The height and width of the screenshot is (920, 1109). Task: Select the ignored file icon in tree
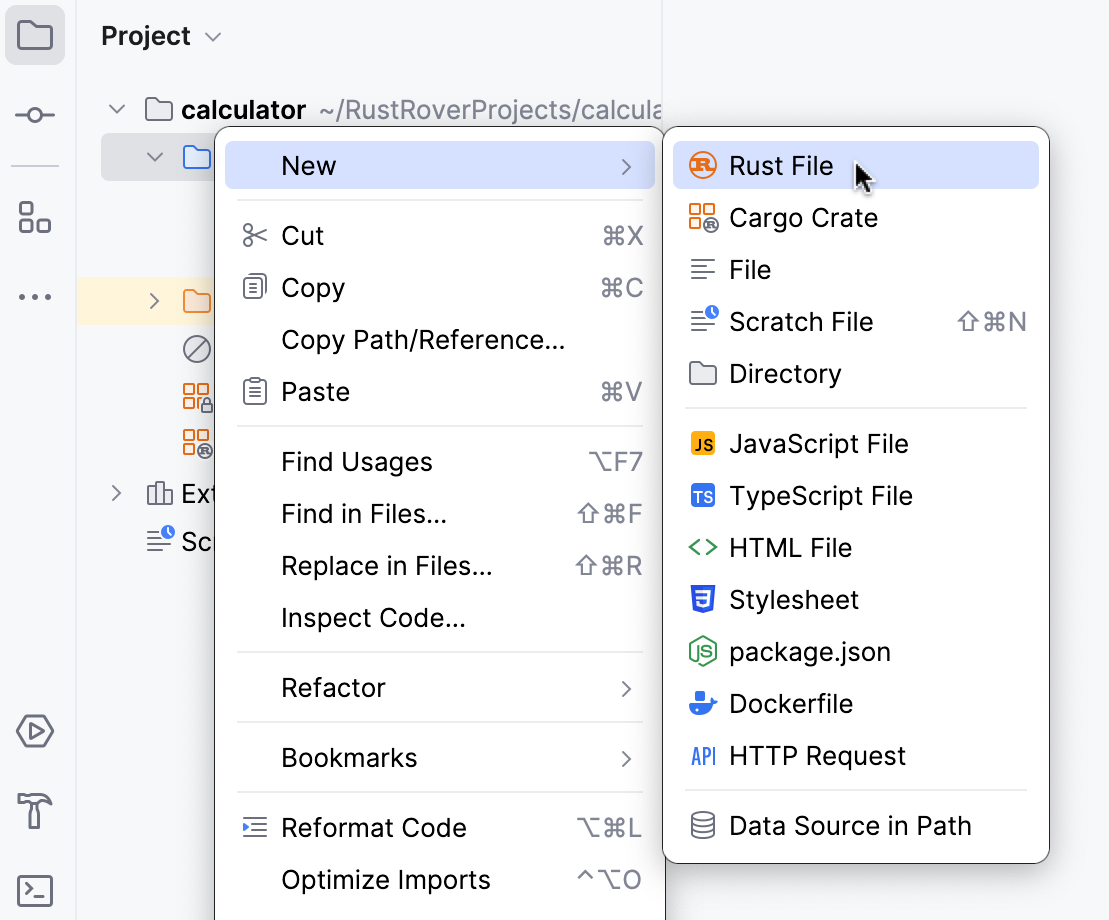(x=197, y=349)
